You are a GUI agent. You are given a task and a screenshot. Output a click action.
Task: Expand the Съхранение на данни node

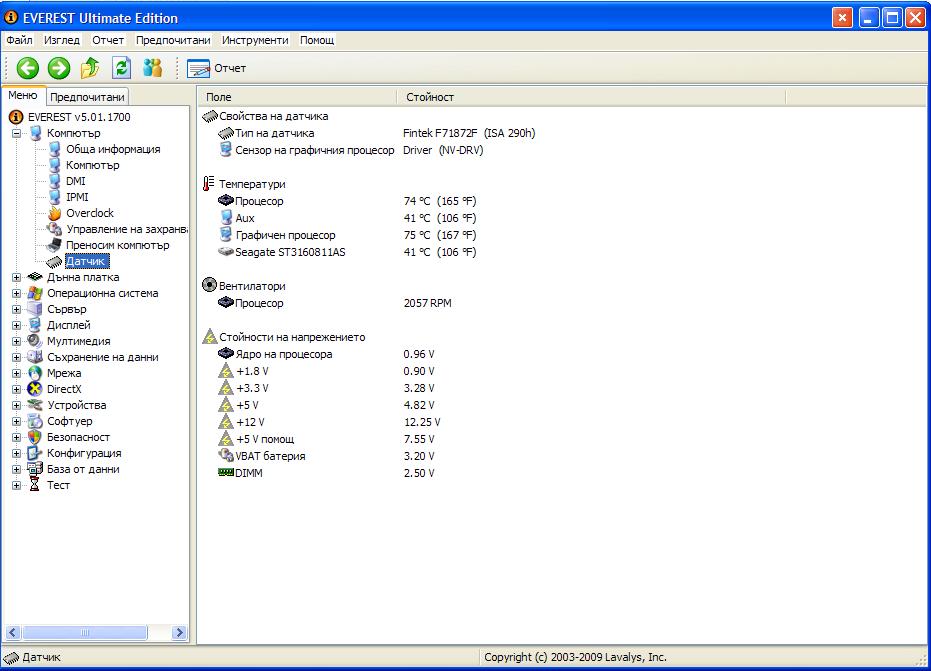pos(17,357)
